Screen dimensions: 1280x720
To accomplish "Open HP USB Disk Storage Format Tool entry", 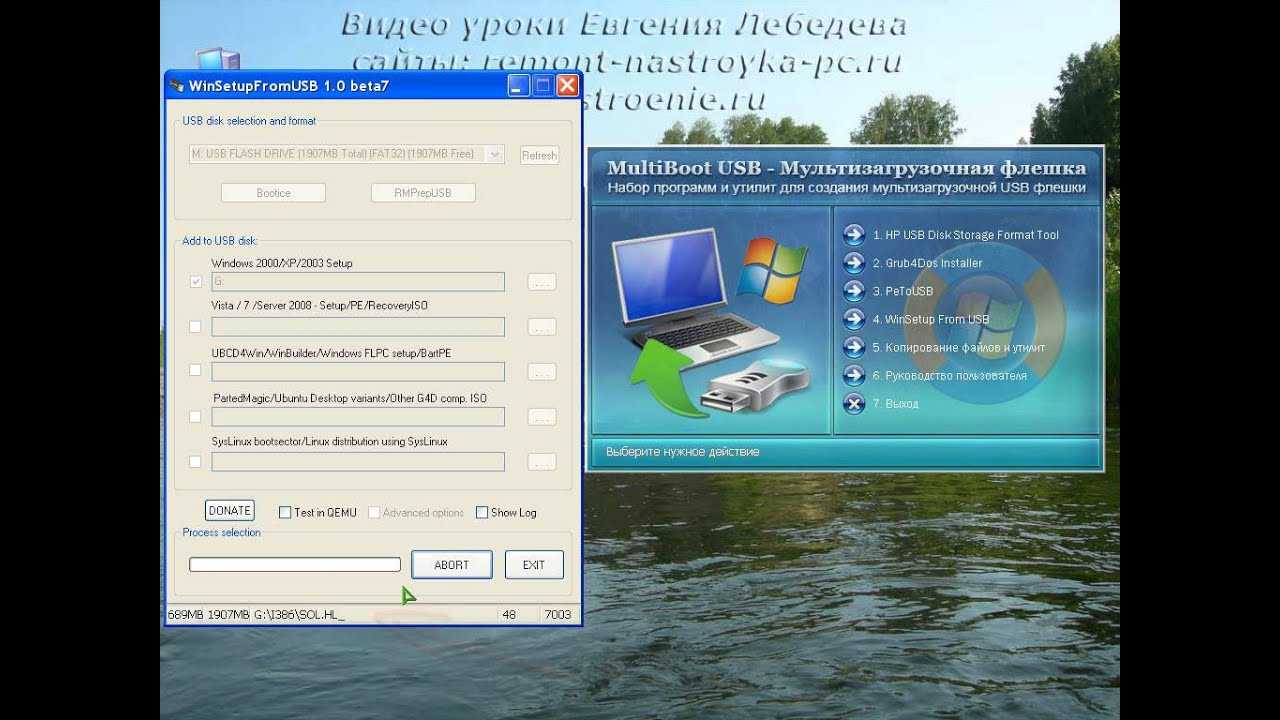I will pyautogui.click(x=966, y=235).
